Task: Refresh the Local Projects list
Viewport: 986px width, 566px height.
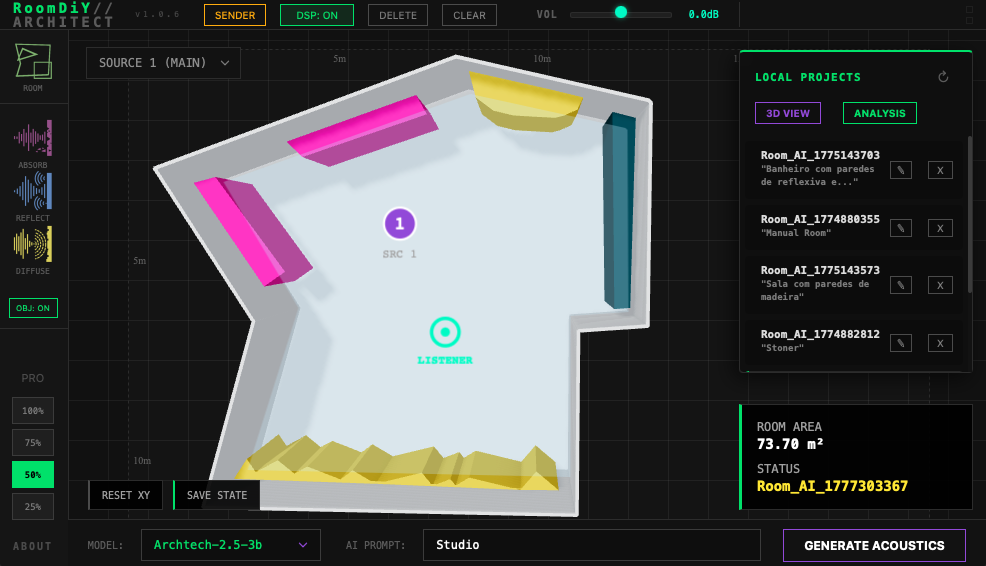Action: click(943, 77)
